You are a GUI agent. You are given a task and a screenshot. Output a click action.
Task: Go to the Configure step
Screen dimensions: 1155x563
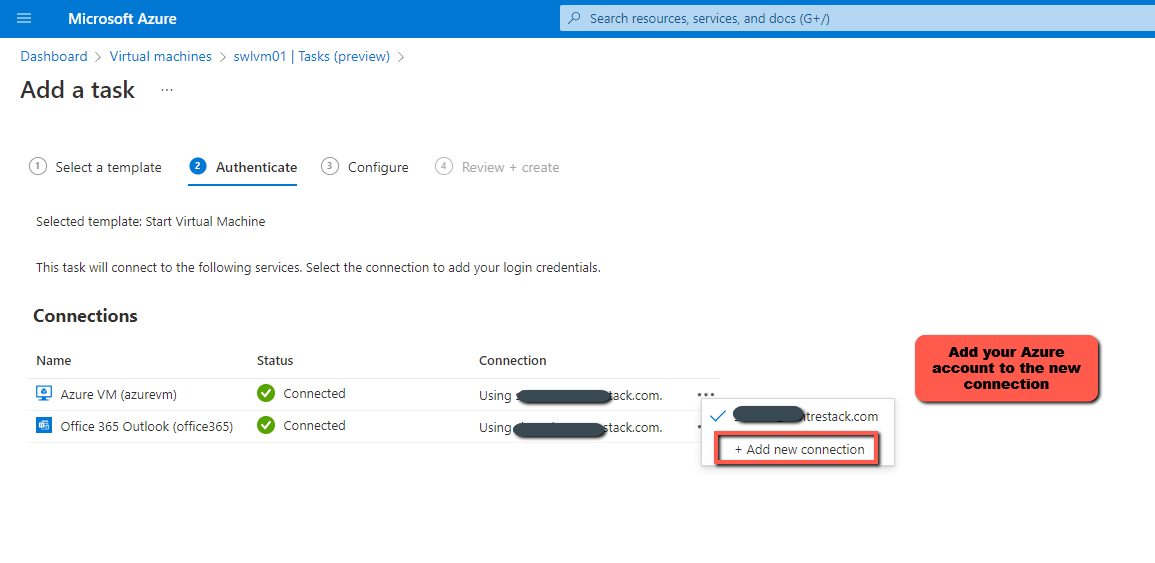click(365, 167)
